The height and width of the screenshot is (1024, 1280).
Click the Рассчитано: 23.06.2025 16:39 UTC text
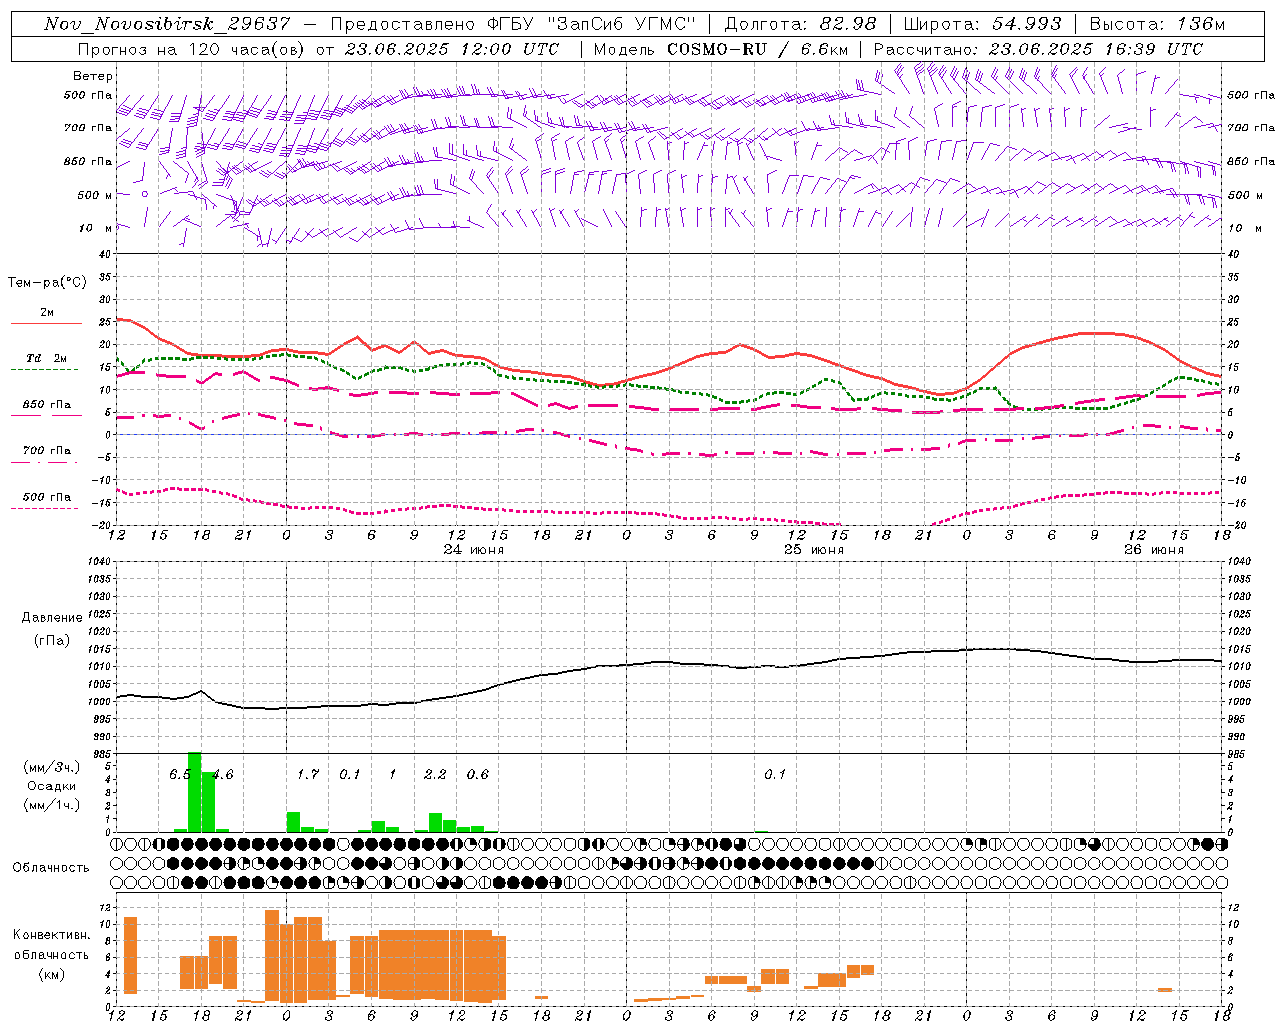tap(1038, 49)
